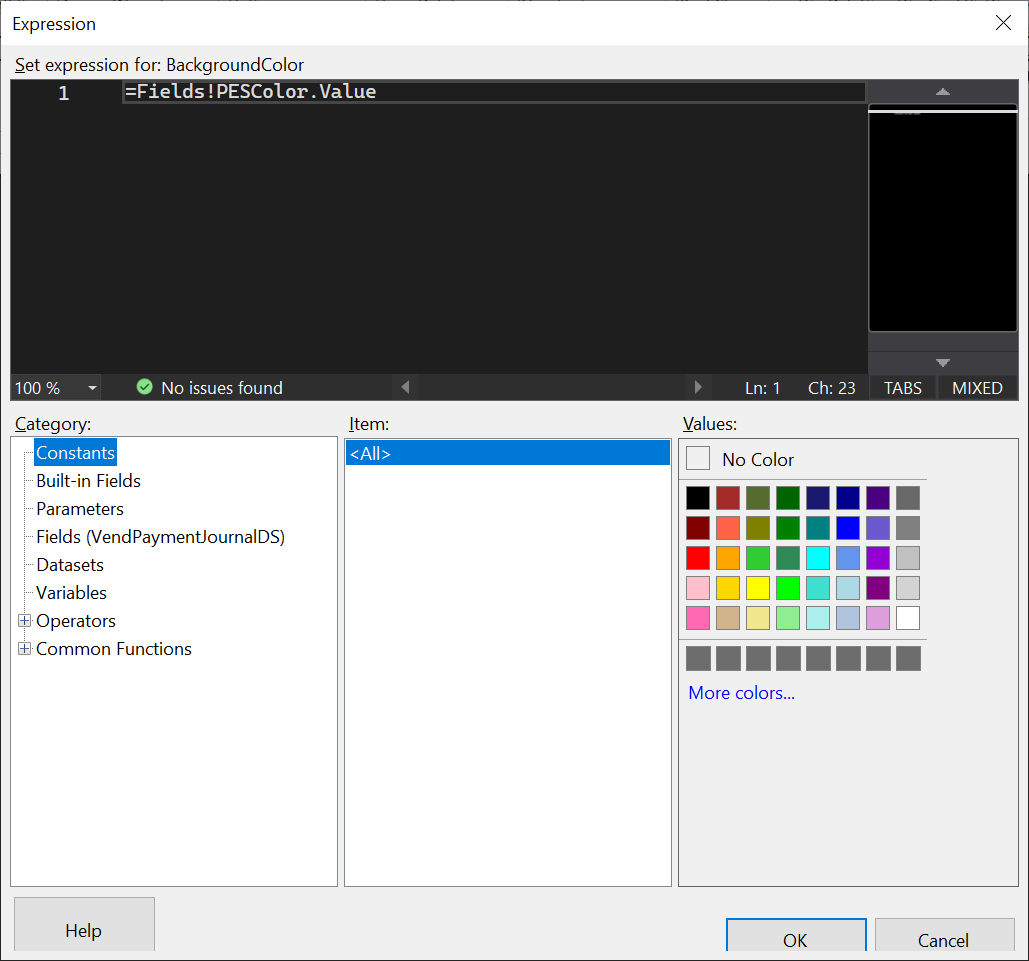Pick the tan color swatch
This screenshot has height=961, width=1029.
(728, 618)
